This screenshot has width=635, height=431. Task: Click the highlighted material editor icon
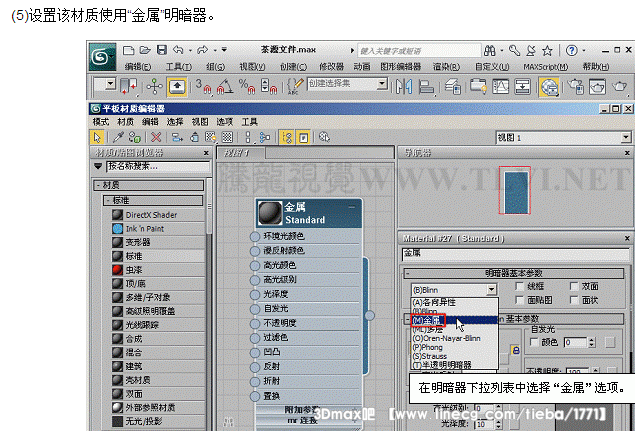pos(549,87)
